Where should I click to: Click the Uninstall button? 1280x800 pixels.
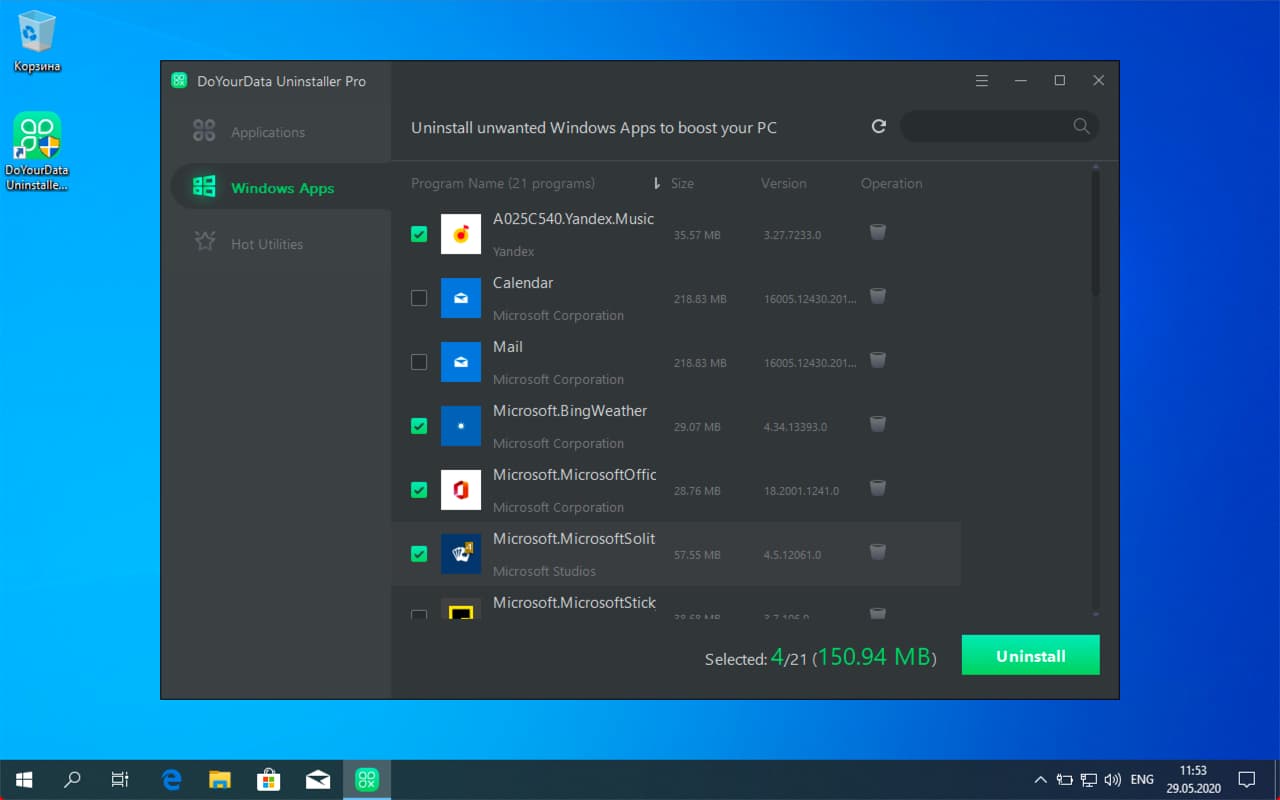(x=1030, y=656)
